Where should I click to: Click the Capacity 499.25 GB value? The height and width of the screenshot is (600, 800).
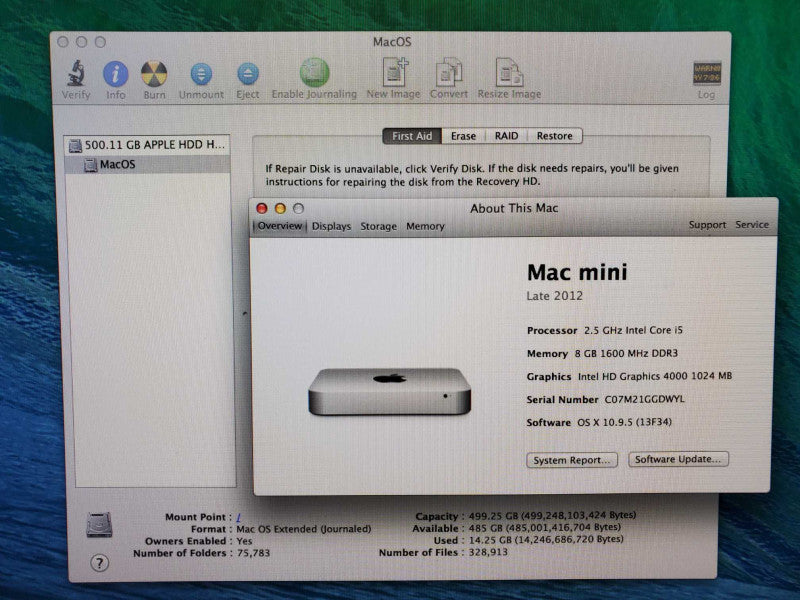click(553, 515)
